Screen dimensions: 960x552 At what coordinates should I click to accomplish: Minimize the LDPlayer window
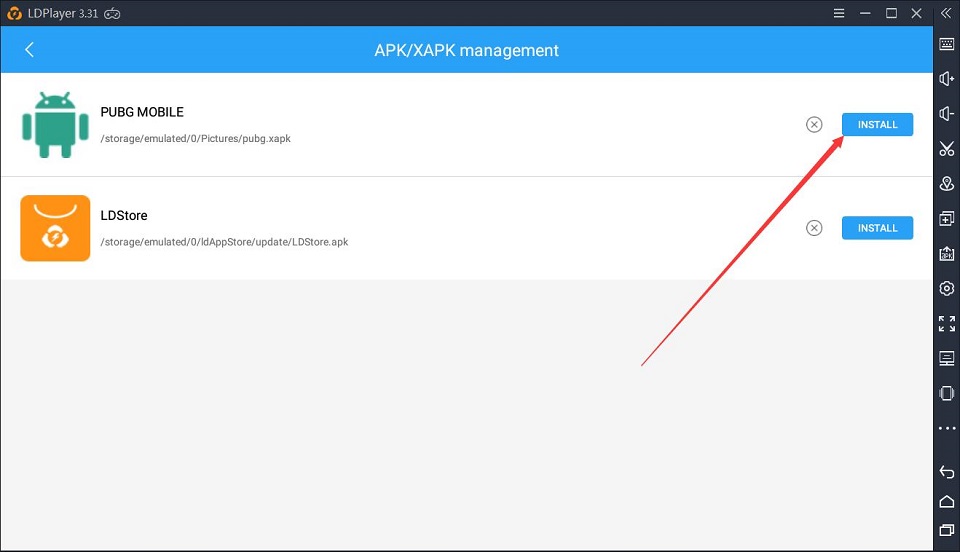click(865, 13)
